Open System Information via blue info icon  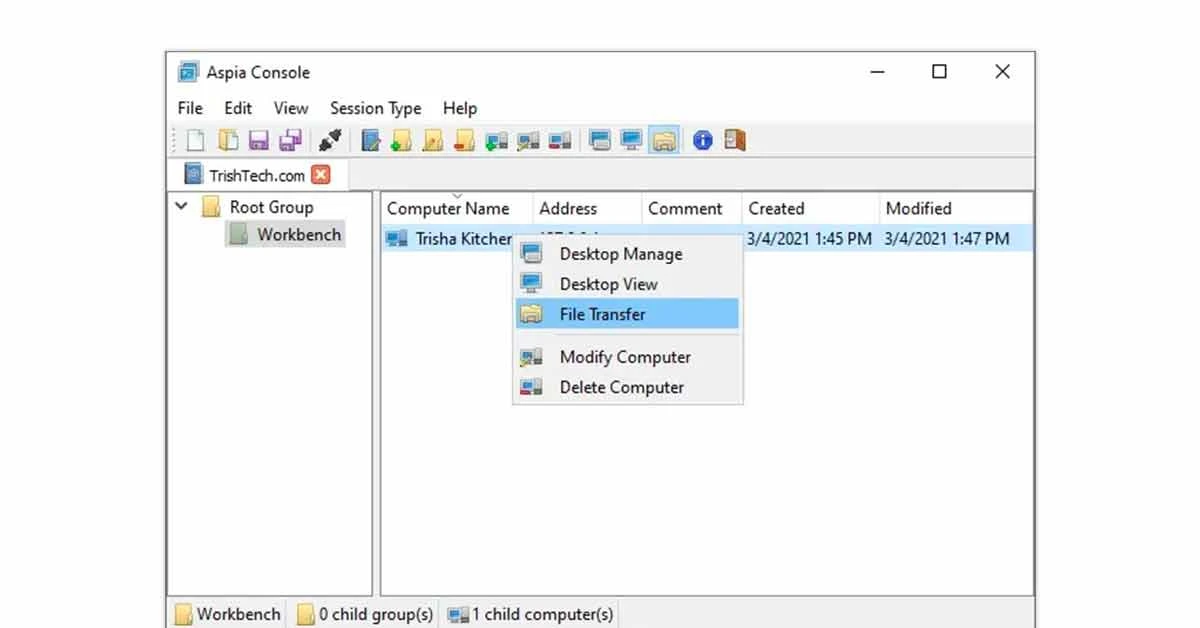tap(702, 140)
